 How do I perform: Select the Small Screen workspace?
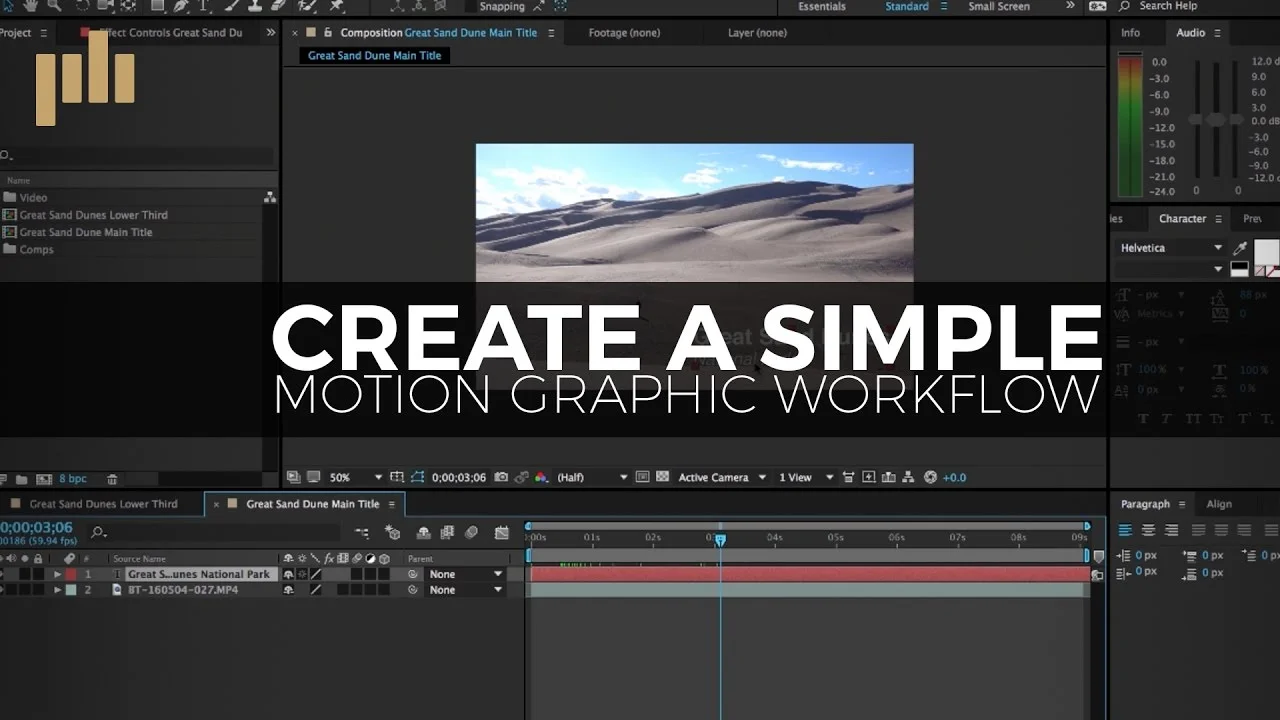[x=999, y=6]
